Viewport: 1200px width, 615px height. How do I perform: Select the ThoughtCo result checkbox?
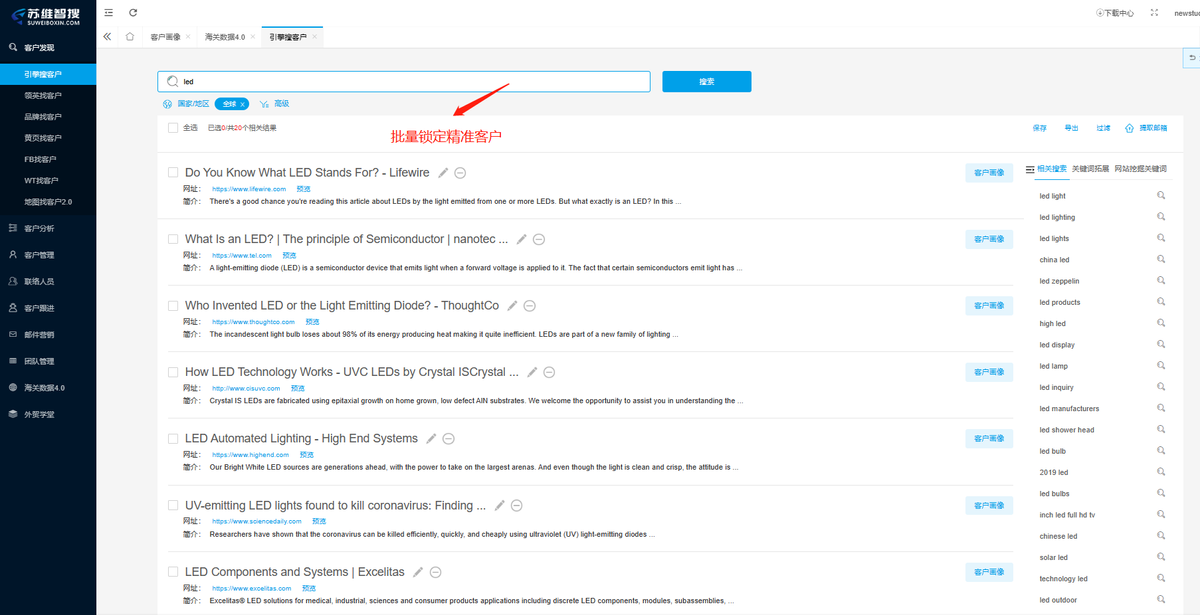[x=173, y=306]
